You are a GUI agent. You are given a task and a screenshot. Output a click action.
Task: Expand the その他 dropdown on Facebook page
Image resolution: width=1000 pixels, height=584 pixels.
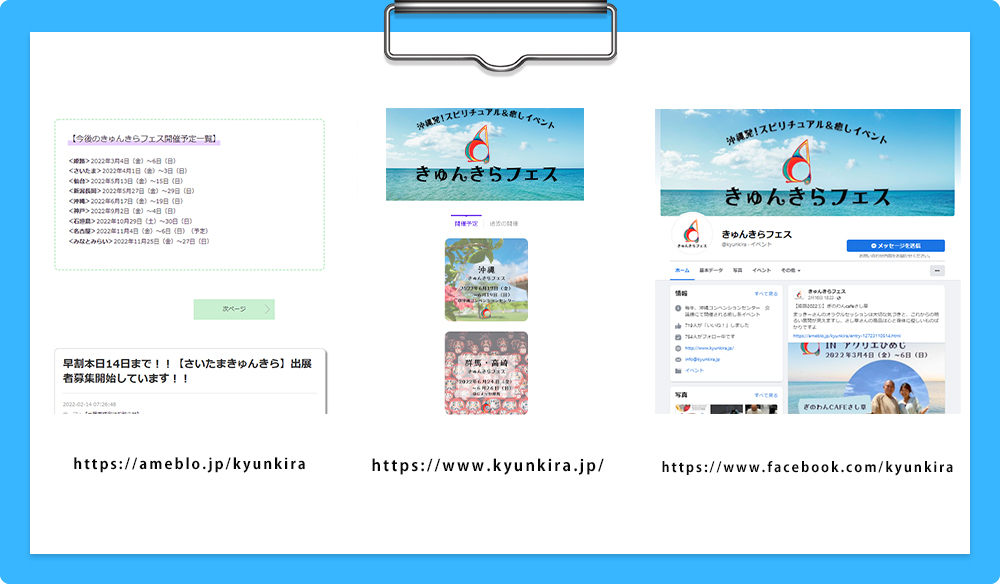pos(790,270)
